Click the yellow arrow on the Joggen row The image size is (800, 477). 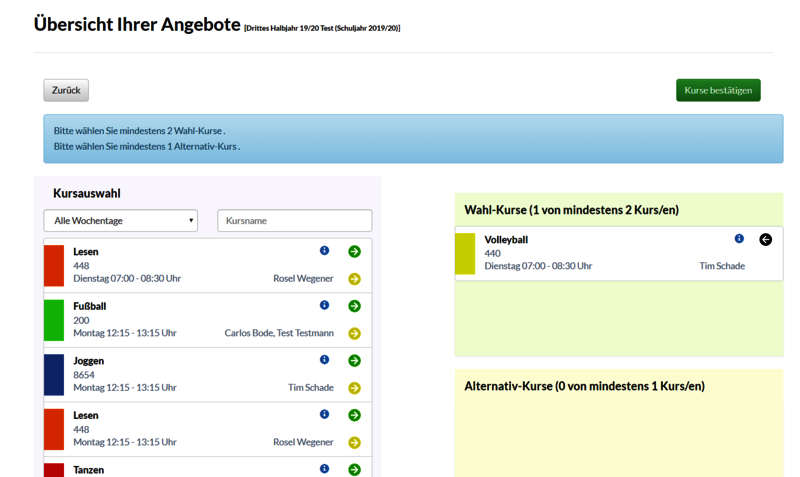click(354, 388)
